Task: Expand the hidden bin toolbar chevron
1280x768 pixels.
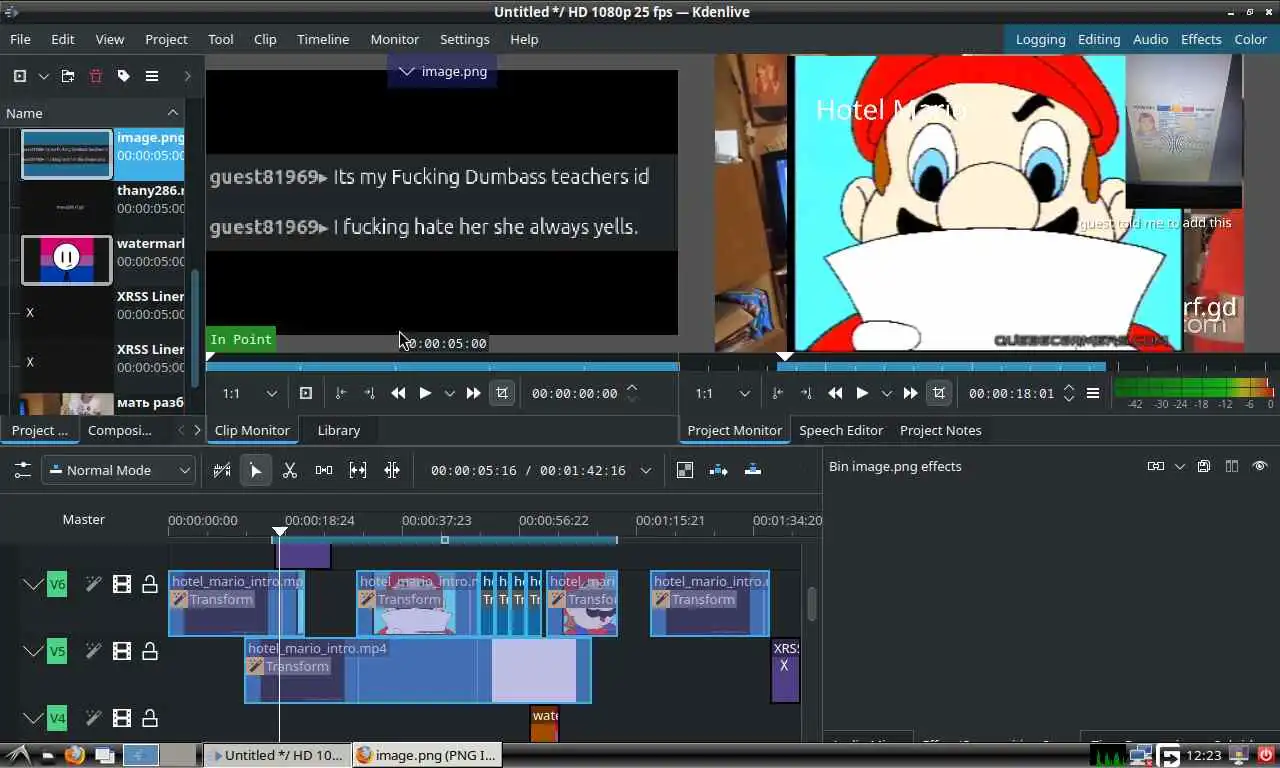Action: pyautogui.click(x=187, y=76)
